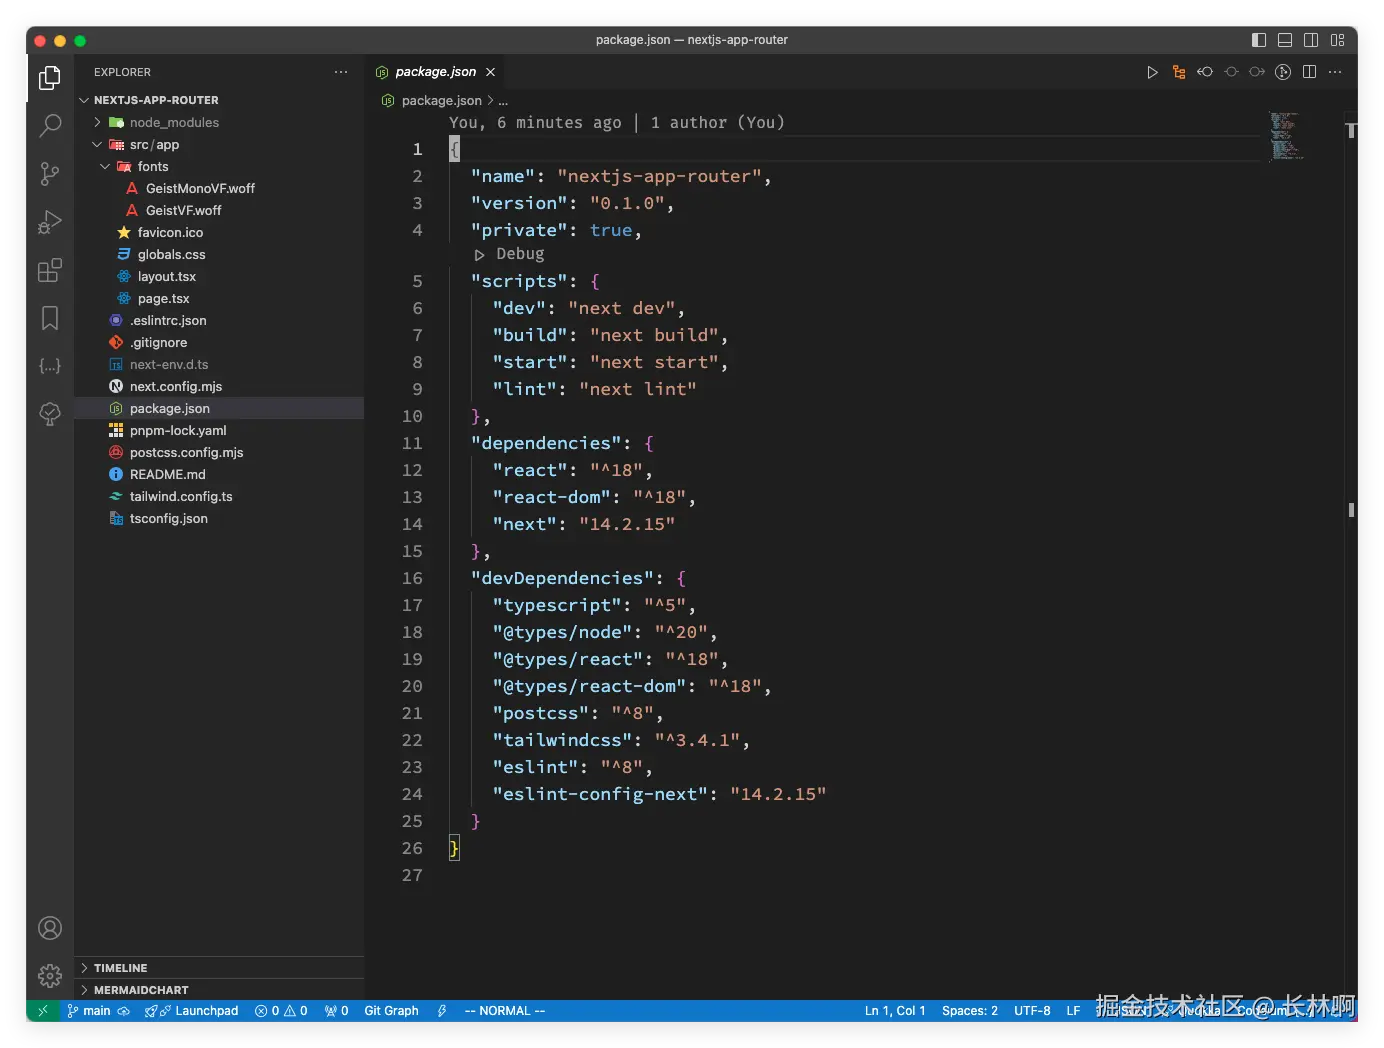Open the Extensions view

point(49,270)
